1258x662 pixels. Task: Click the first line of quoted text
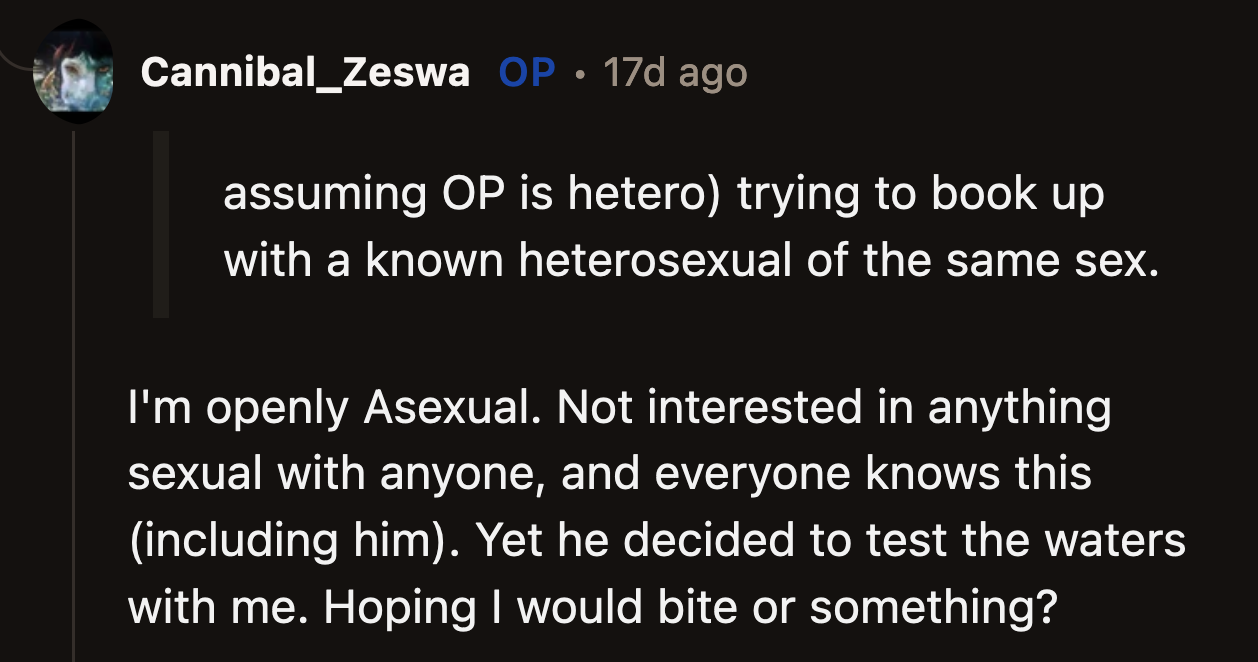pos(665,194)
